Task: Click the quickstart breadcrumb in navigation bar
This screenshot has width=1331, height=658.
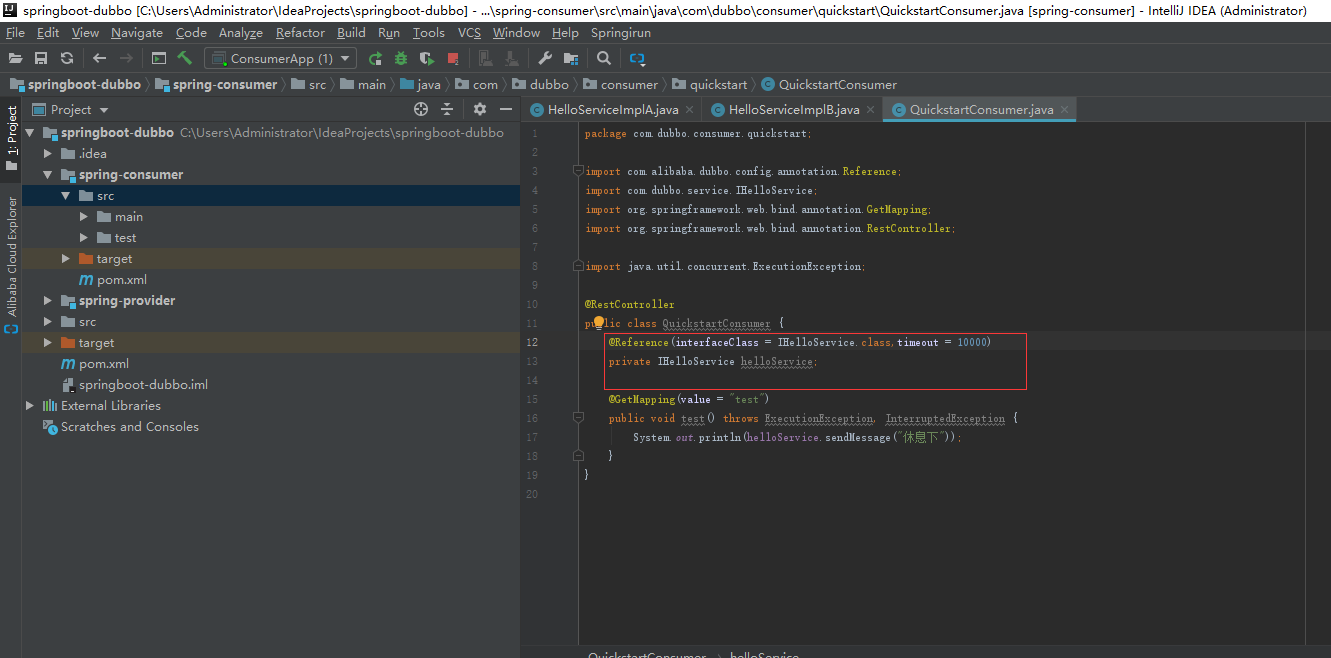Action: pos(718,85)
